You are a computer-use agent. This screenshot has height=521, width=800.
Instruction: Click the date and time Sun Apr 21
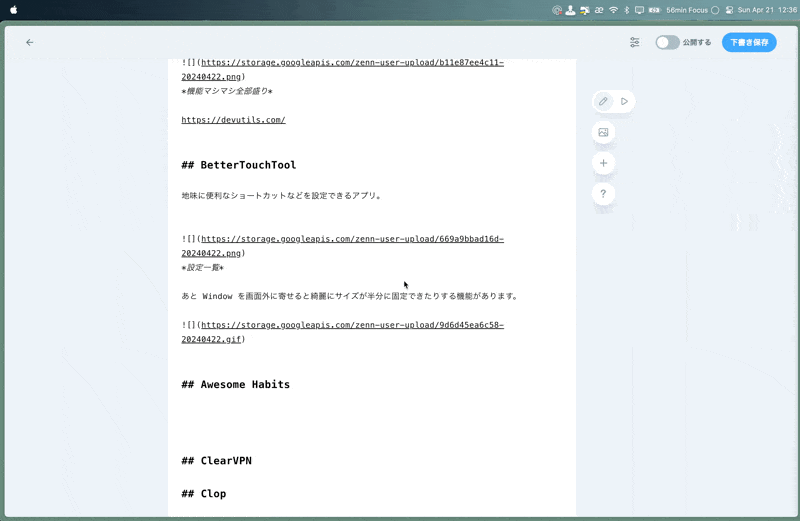[767, 10]
